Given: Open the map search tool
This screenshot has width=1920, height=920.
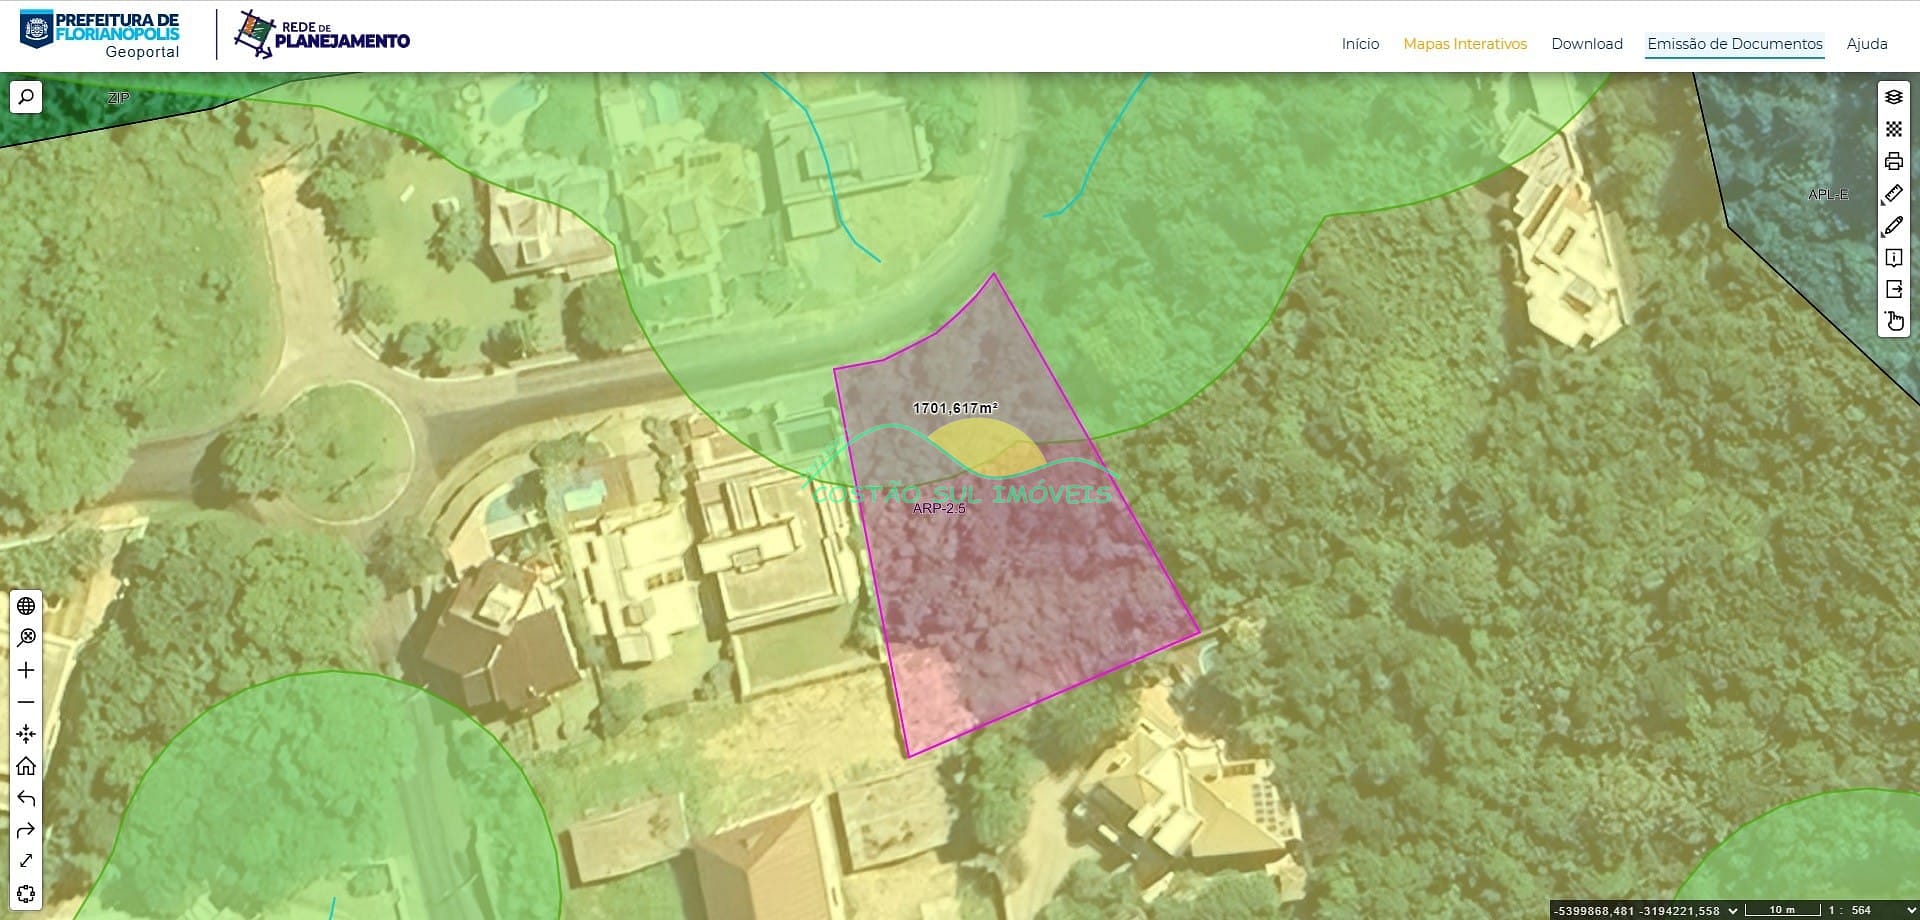Looking at the screenshot, I should tap(26, 97).
